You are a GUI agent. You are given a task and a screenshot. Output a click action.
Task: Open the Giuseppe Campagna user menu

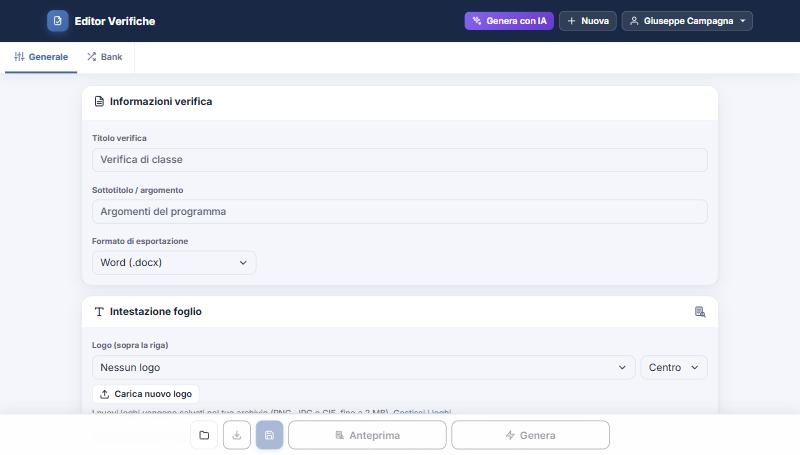687,21
